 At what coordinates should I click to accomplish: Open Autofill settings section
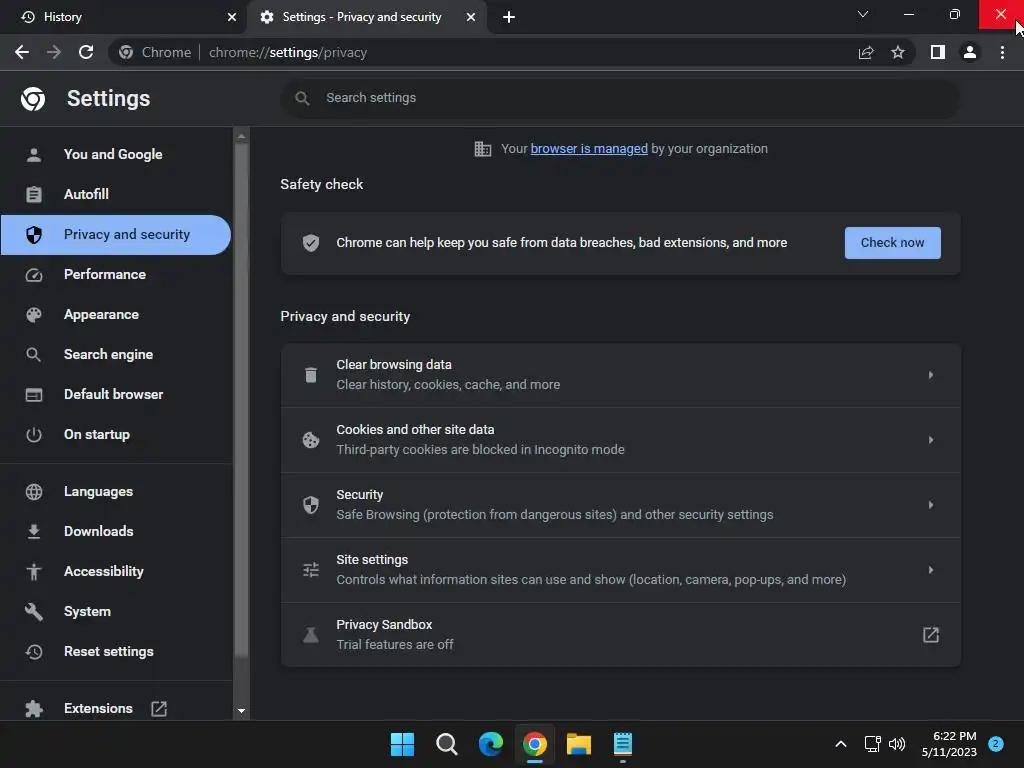(x=116, y=195)
